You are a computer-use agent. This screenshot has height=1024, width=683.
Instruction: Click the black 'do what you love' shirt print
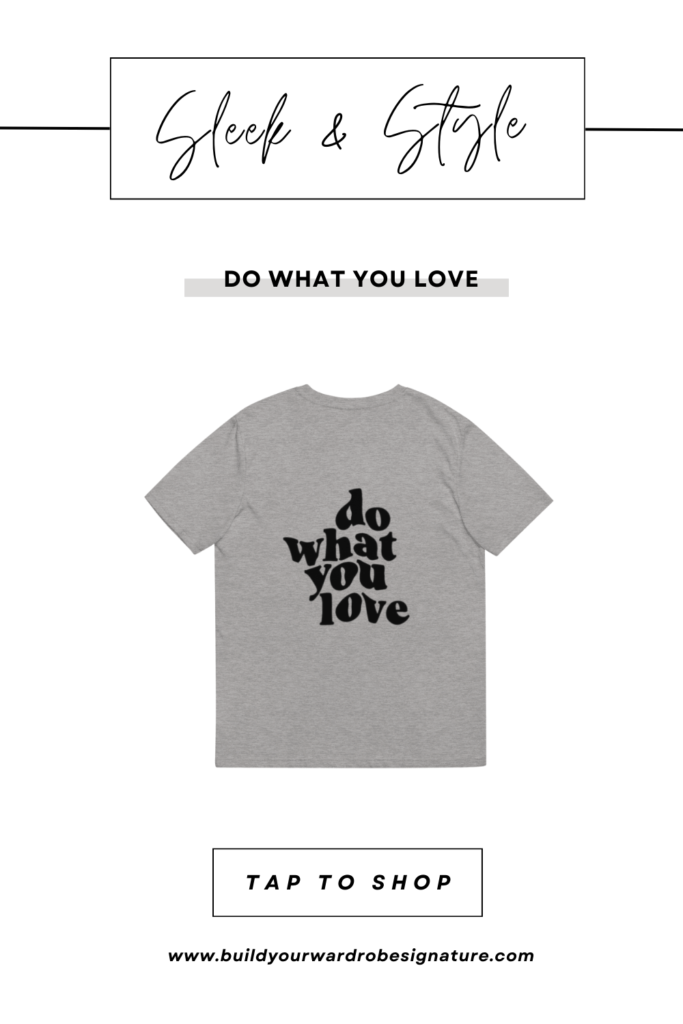pyautogui.click(x=347, y=557)
